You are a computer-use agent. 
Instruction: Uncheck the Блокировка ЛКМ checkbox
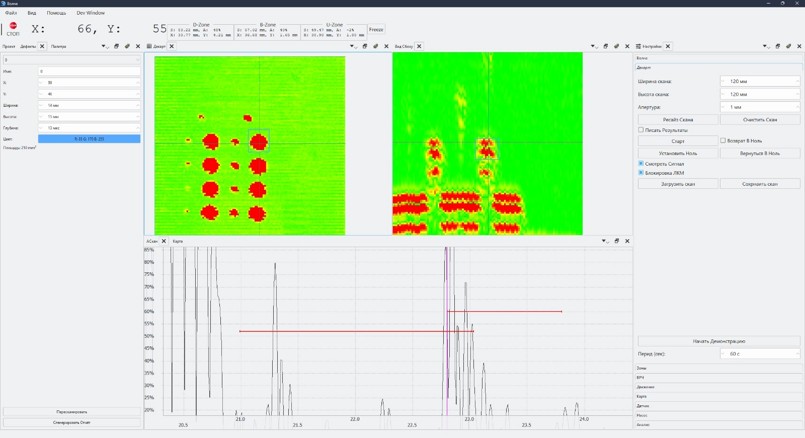[x=641, y=173]
